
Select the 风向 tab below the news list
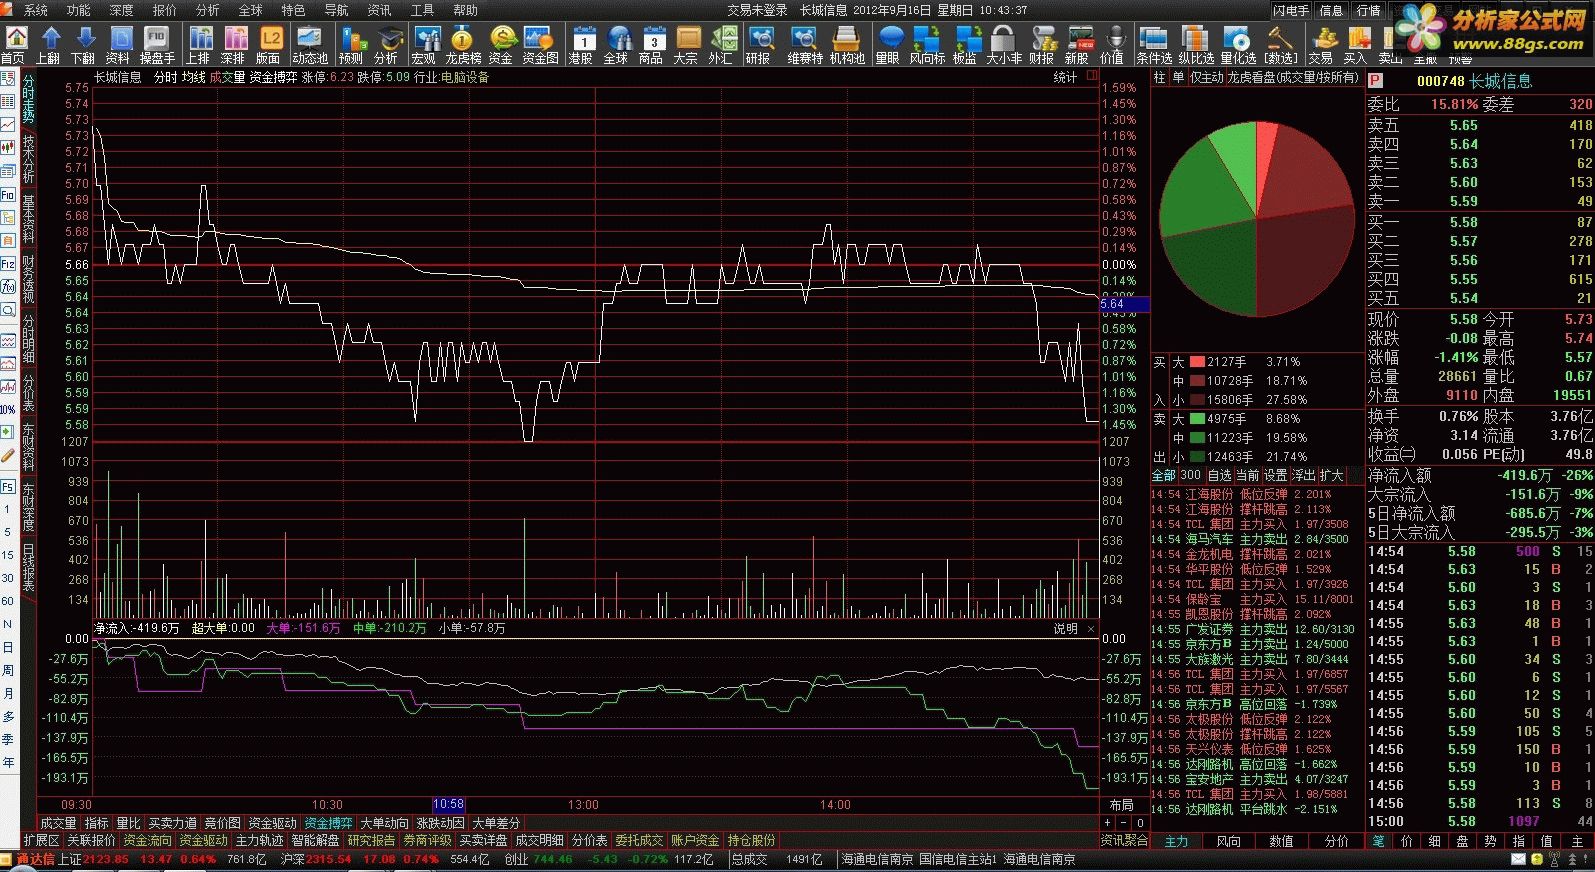[1229, 842]
